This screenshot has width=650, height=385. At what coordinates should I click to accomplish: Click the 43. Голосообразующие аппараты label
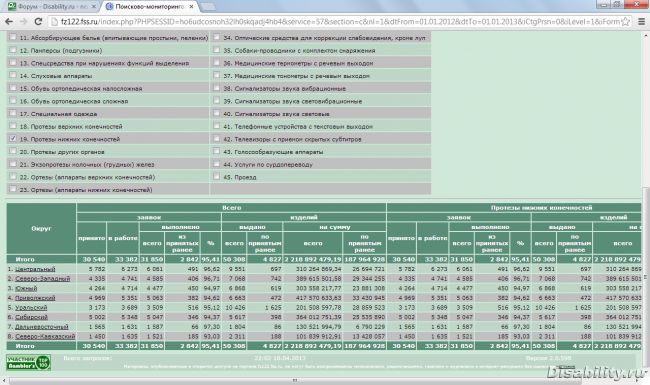273,152
